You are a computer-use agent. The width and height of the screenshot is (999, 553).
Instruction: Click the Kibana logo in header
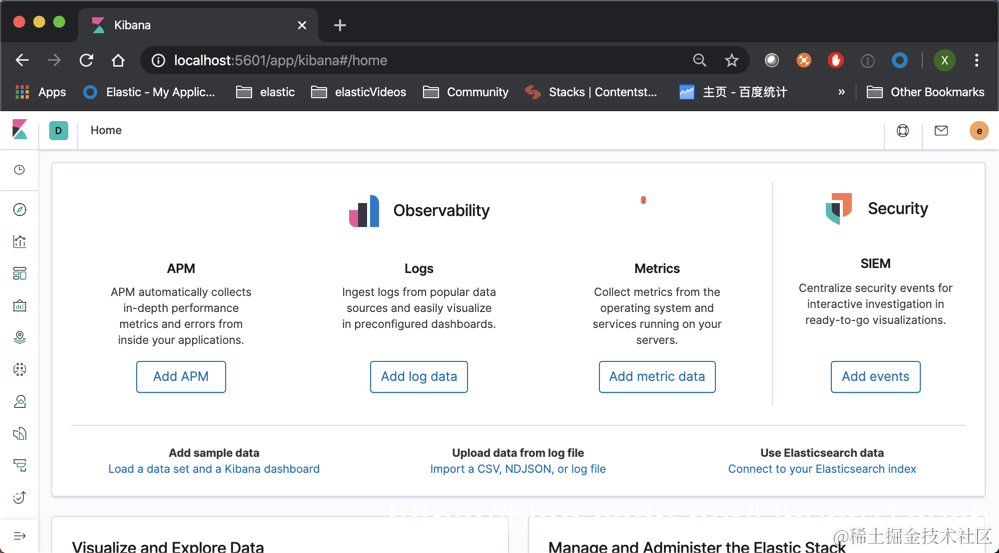click(20, 130)
